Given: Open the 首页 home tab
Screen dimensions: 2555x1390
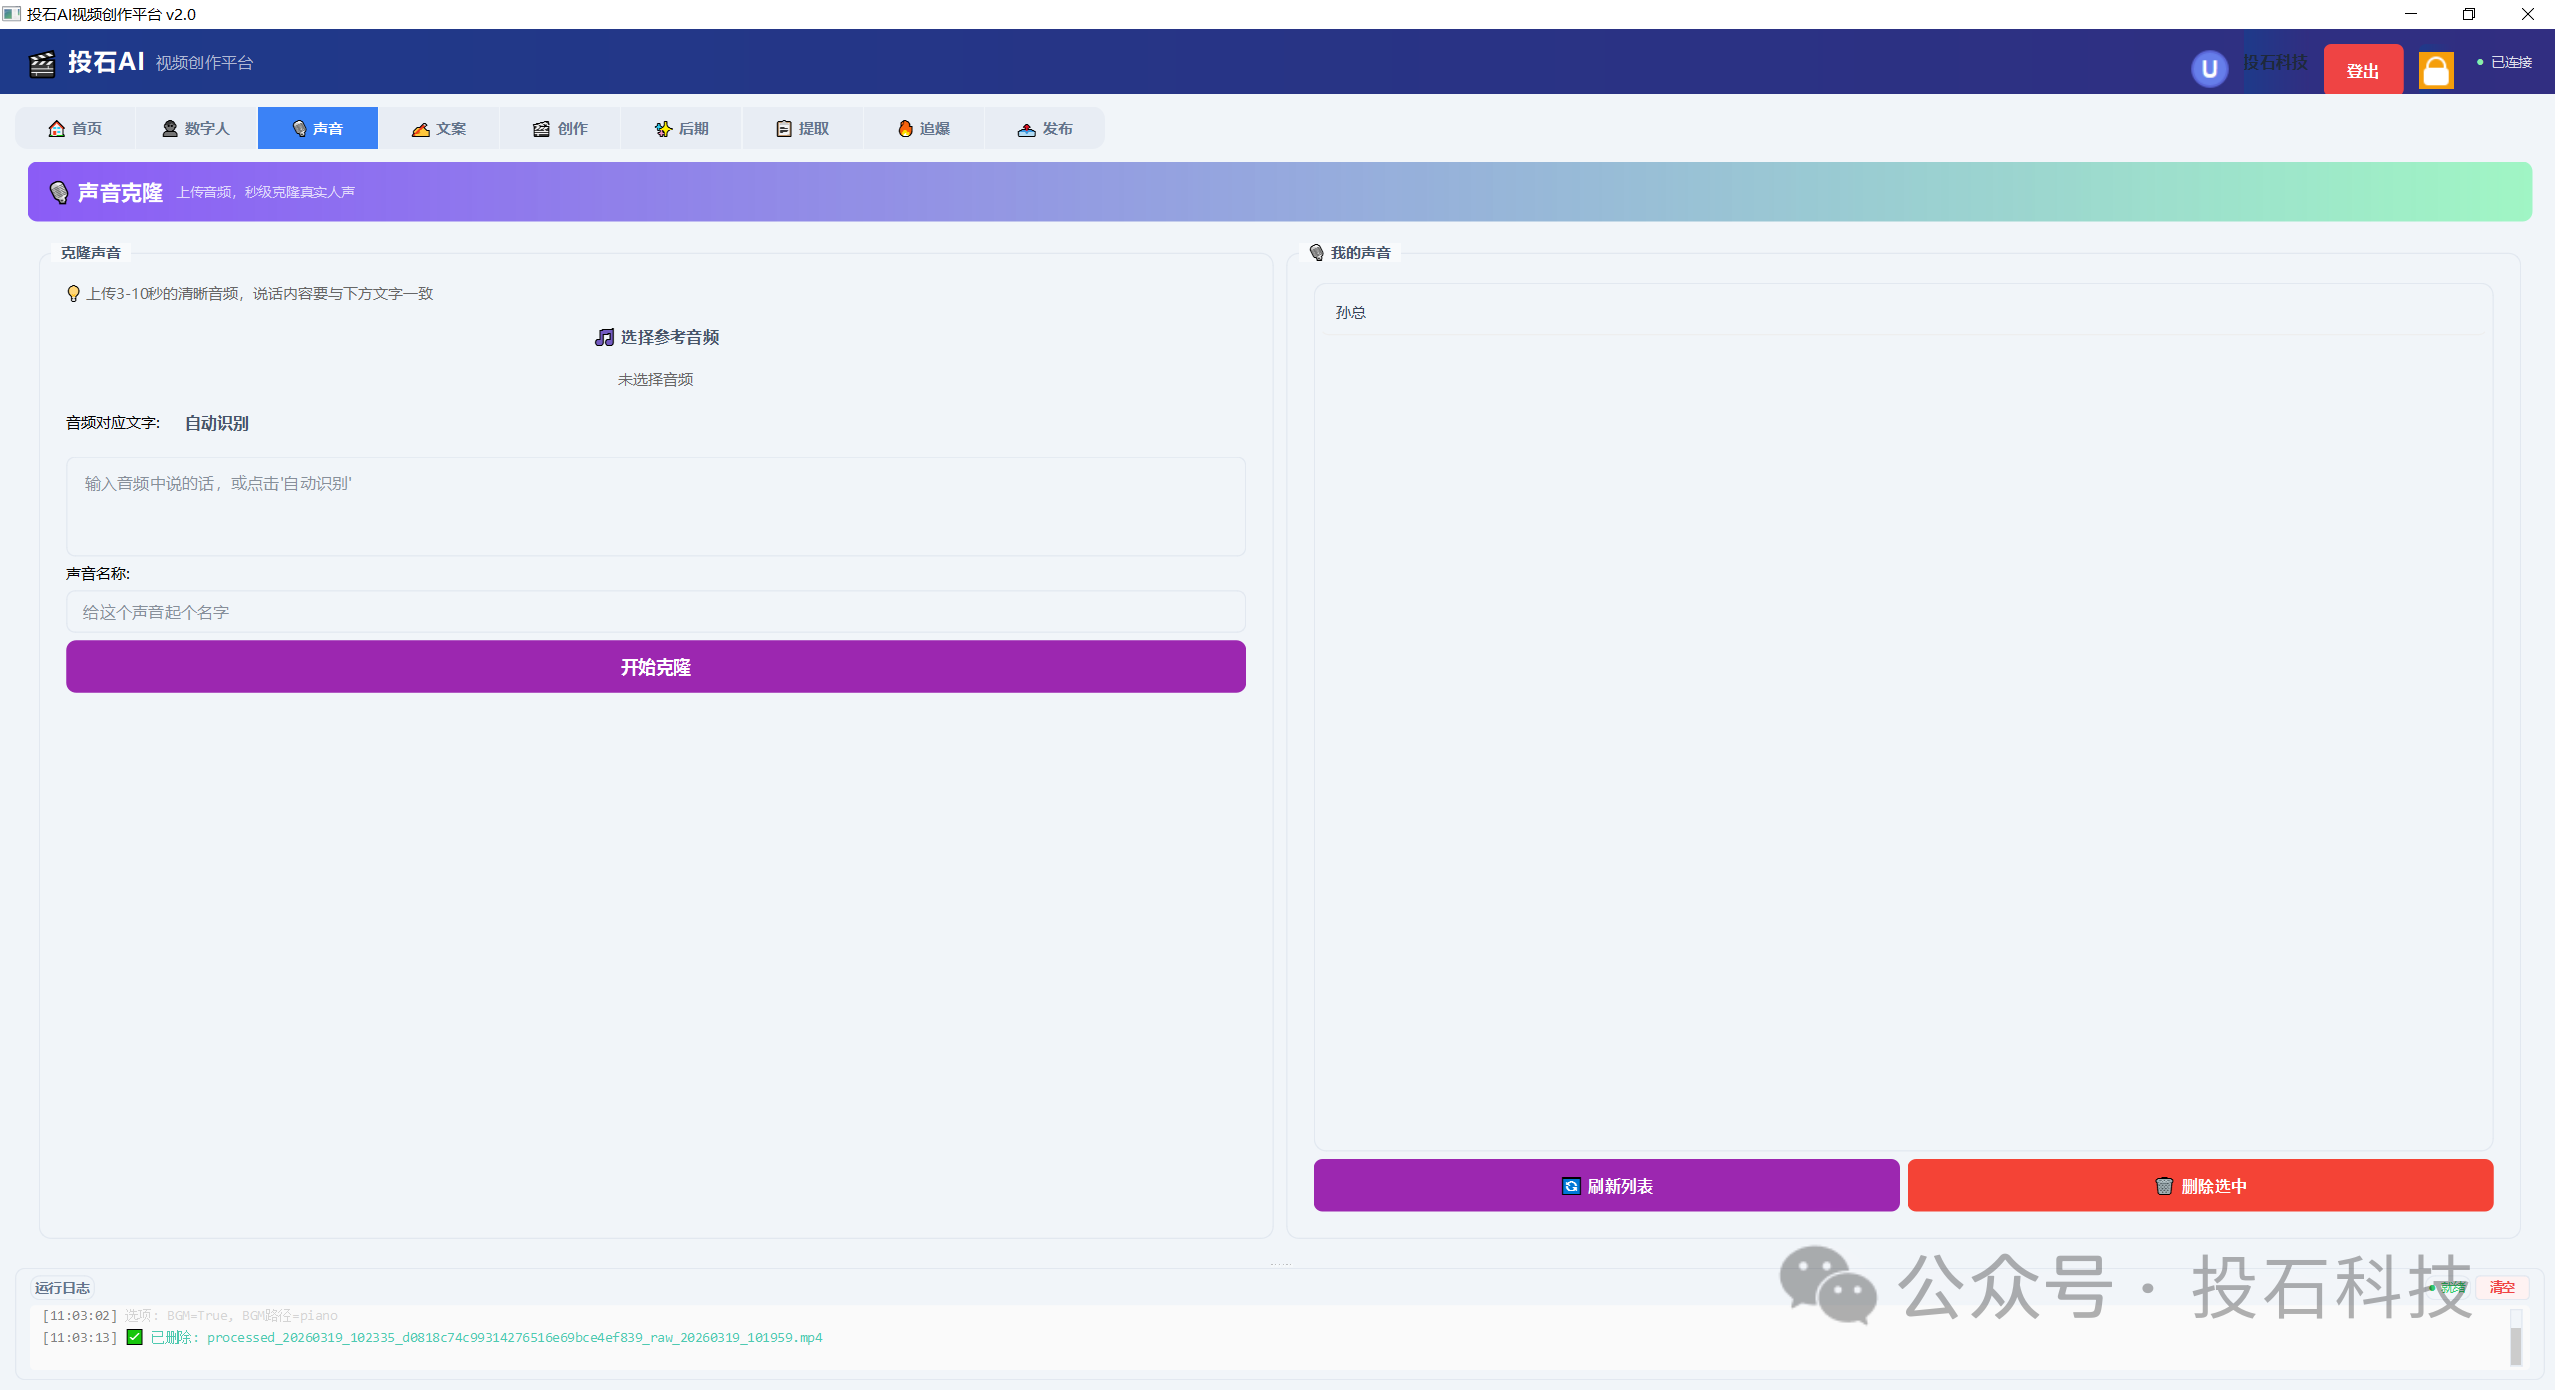Looking at the screenshot, I should point(76,128).
